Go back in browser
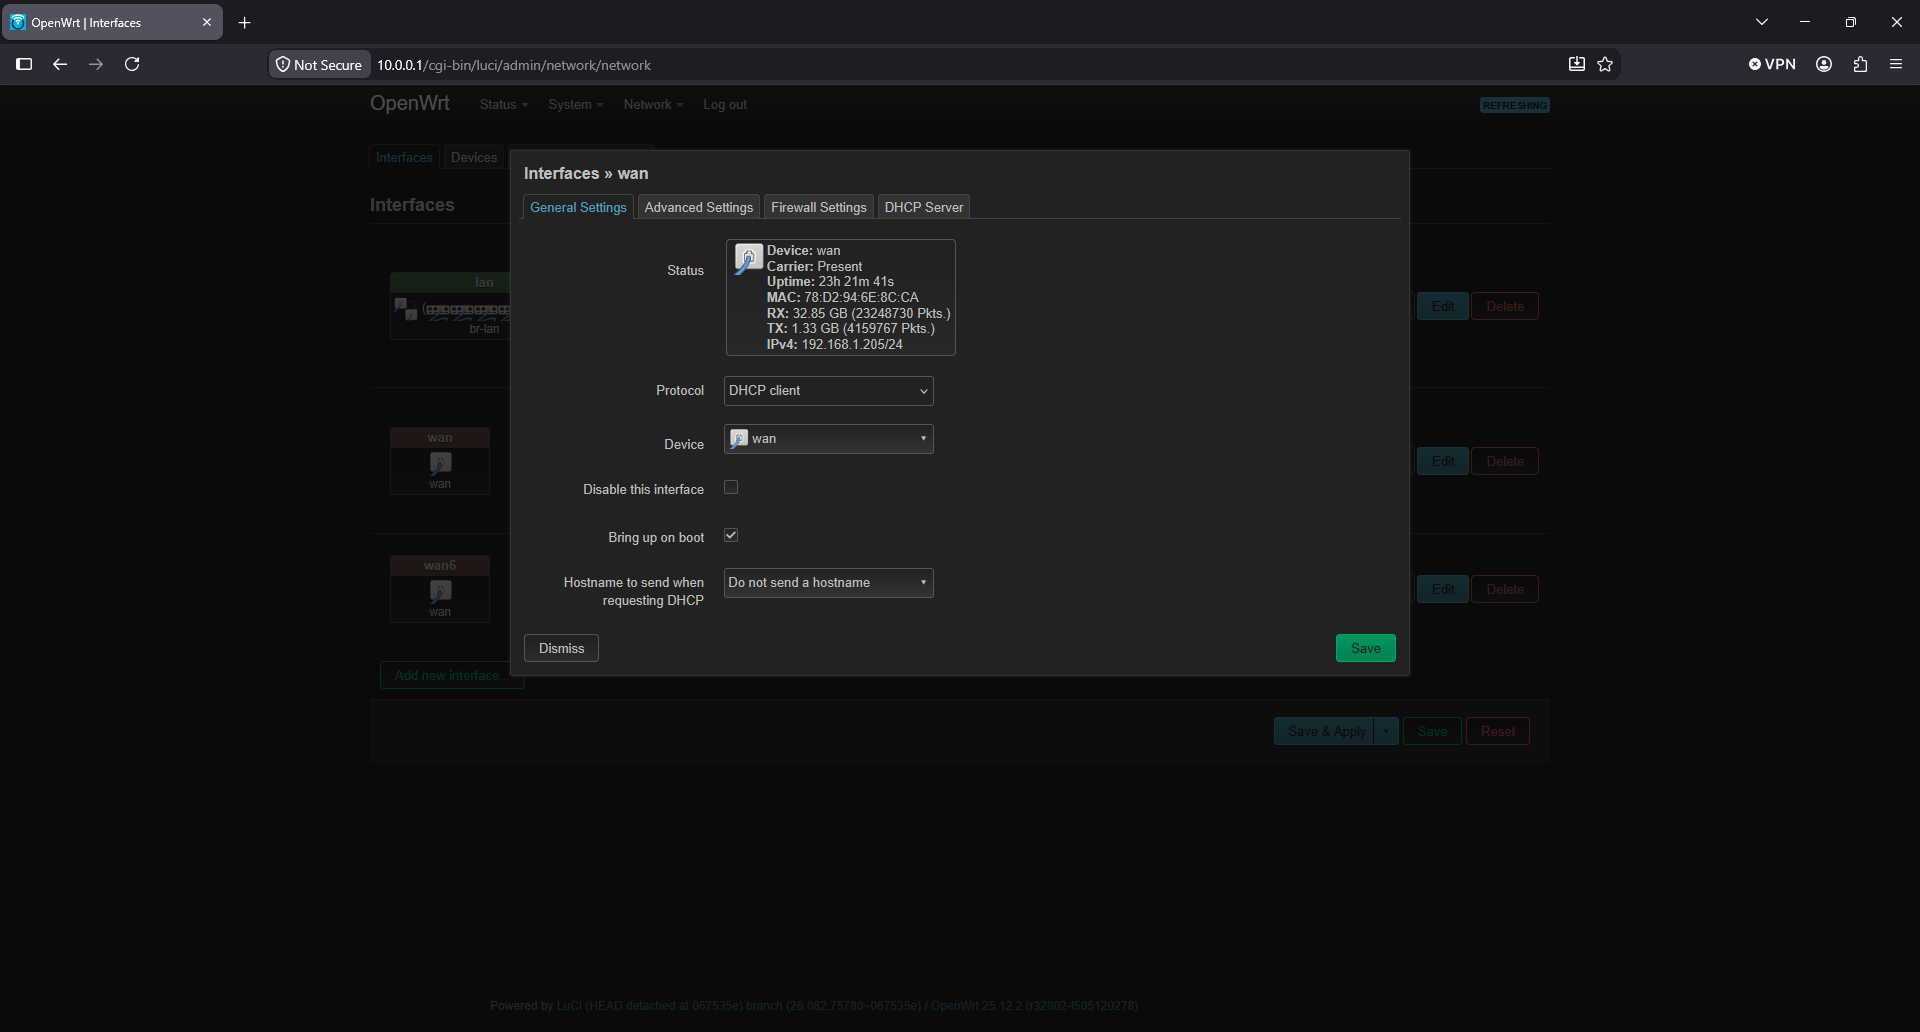 coord(60,64)
